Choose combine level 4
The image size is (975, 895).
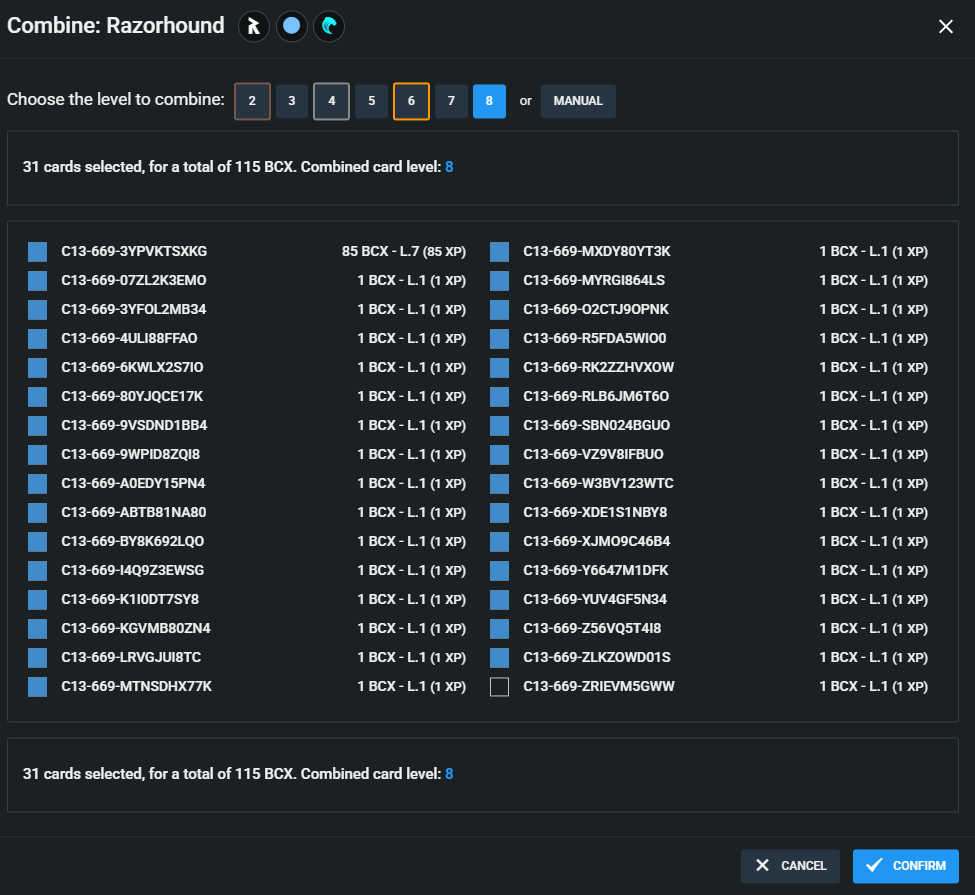[331, 101]
